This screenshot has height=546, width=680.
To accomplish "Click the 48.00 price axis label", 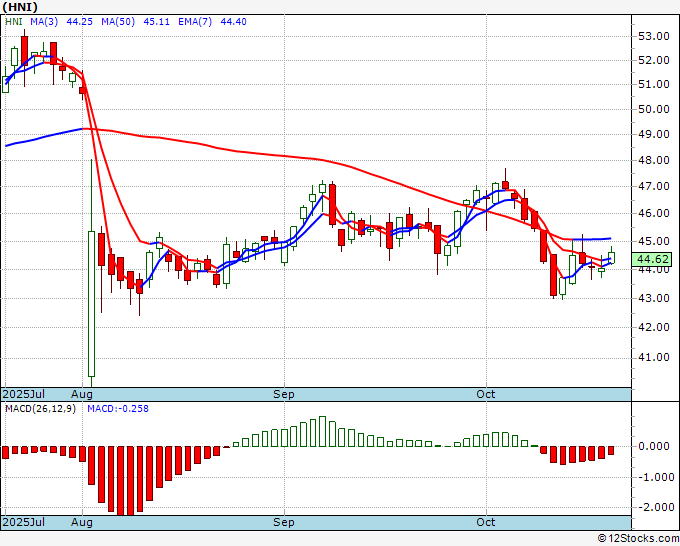I will click(x=654, y=160).
